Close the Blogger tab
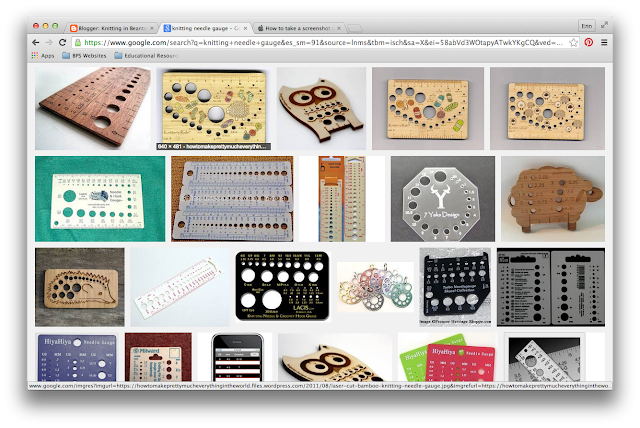The image size is (640, 428). 151,28
